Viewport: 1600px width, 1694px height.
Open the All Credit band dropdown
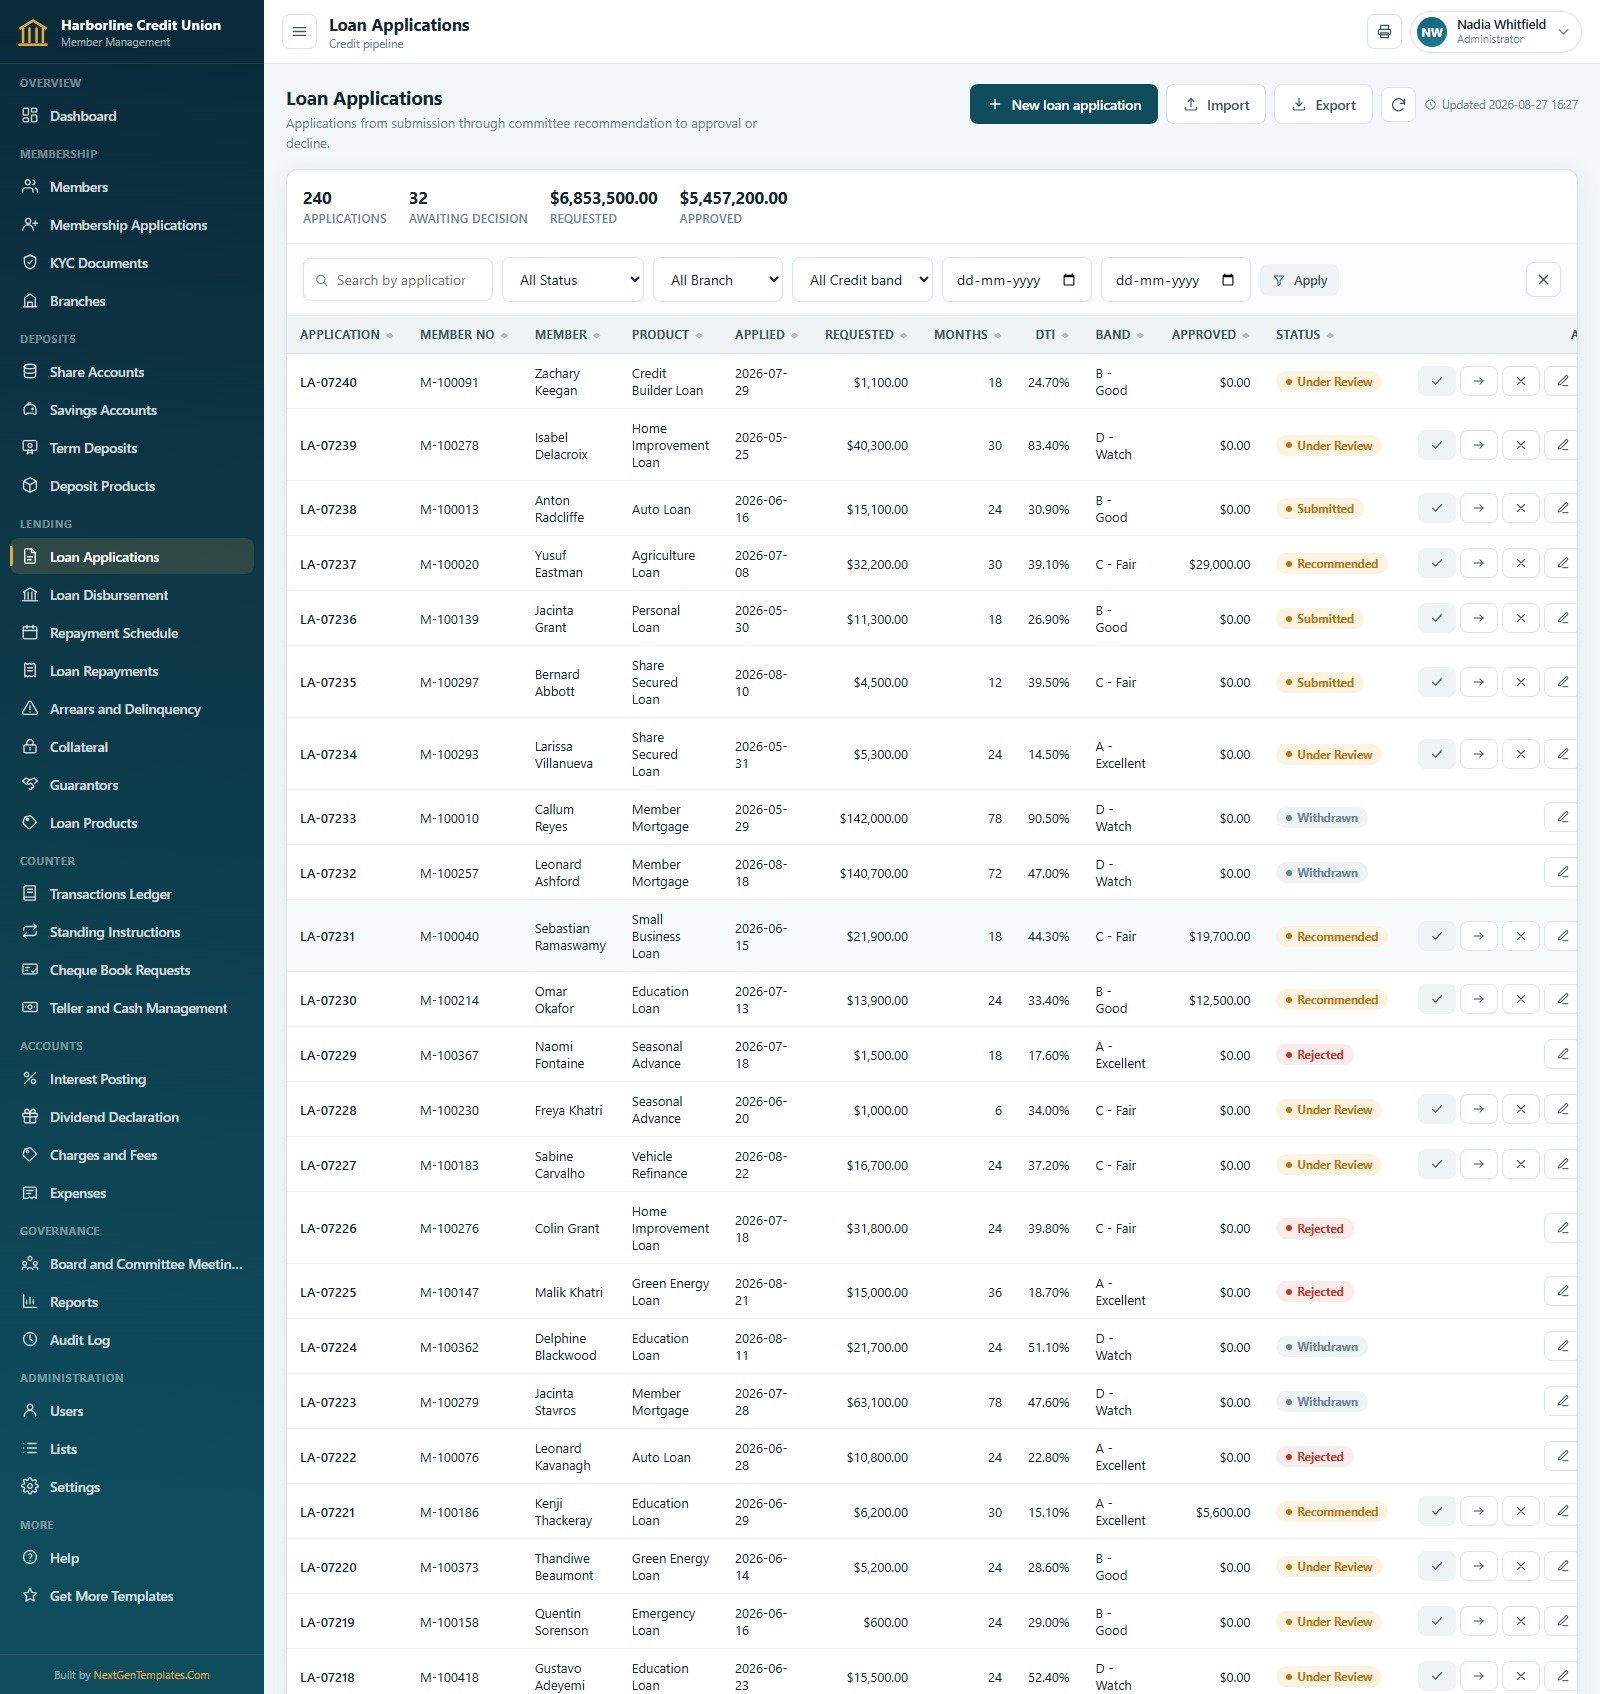862,280
